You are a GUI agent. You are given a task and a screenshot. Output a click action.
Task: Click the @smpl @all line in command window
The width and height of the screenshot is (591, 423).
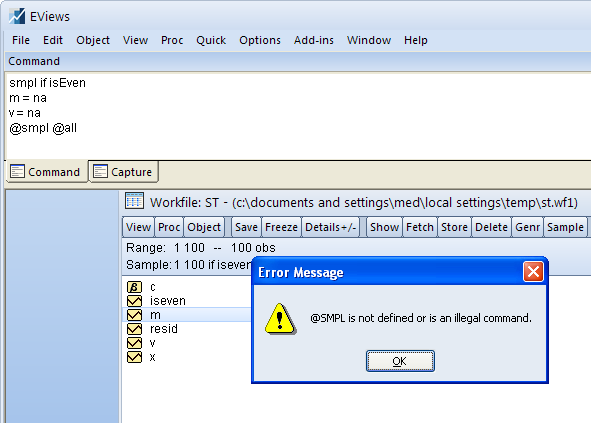[43, 128]
